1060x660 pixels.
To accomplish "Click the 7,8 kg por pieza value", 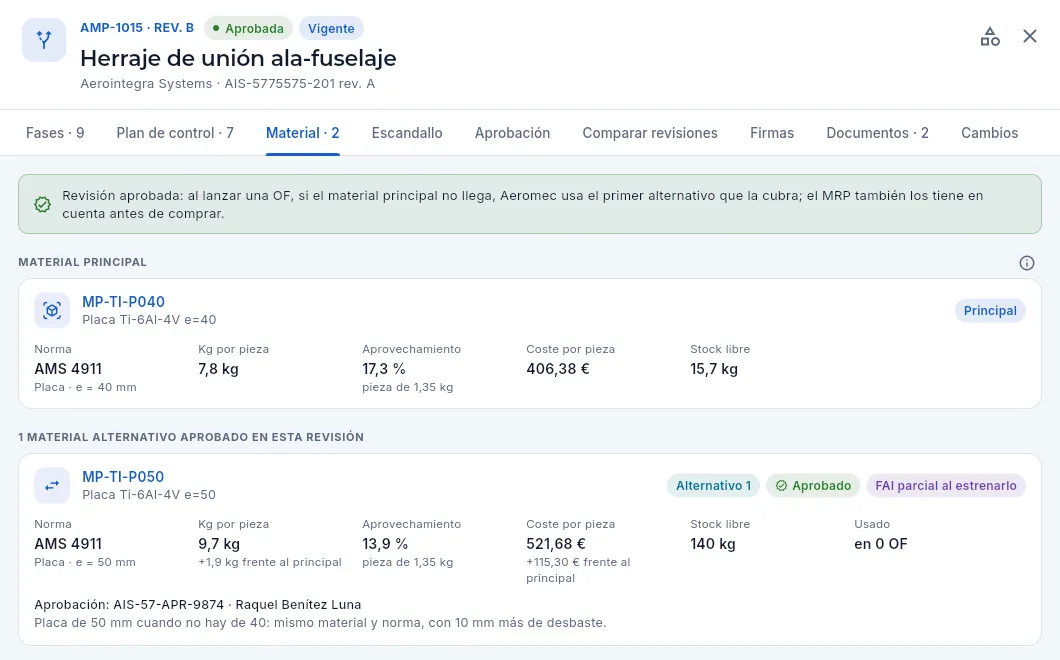I will click(x=218, y=369).
